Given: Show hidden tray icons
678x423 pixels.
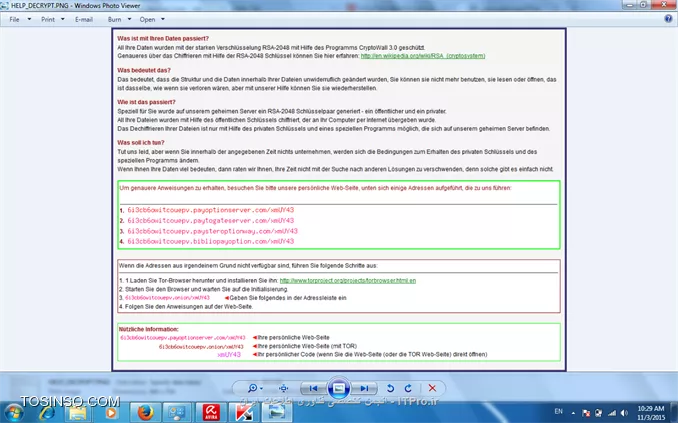Looking at the screenshot, I should click(573, 413).
